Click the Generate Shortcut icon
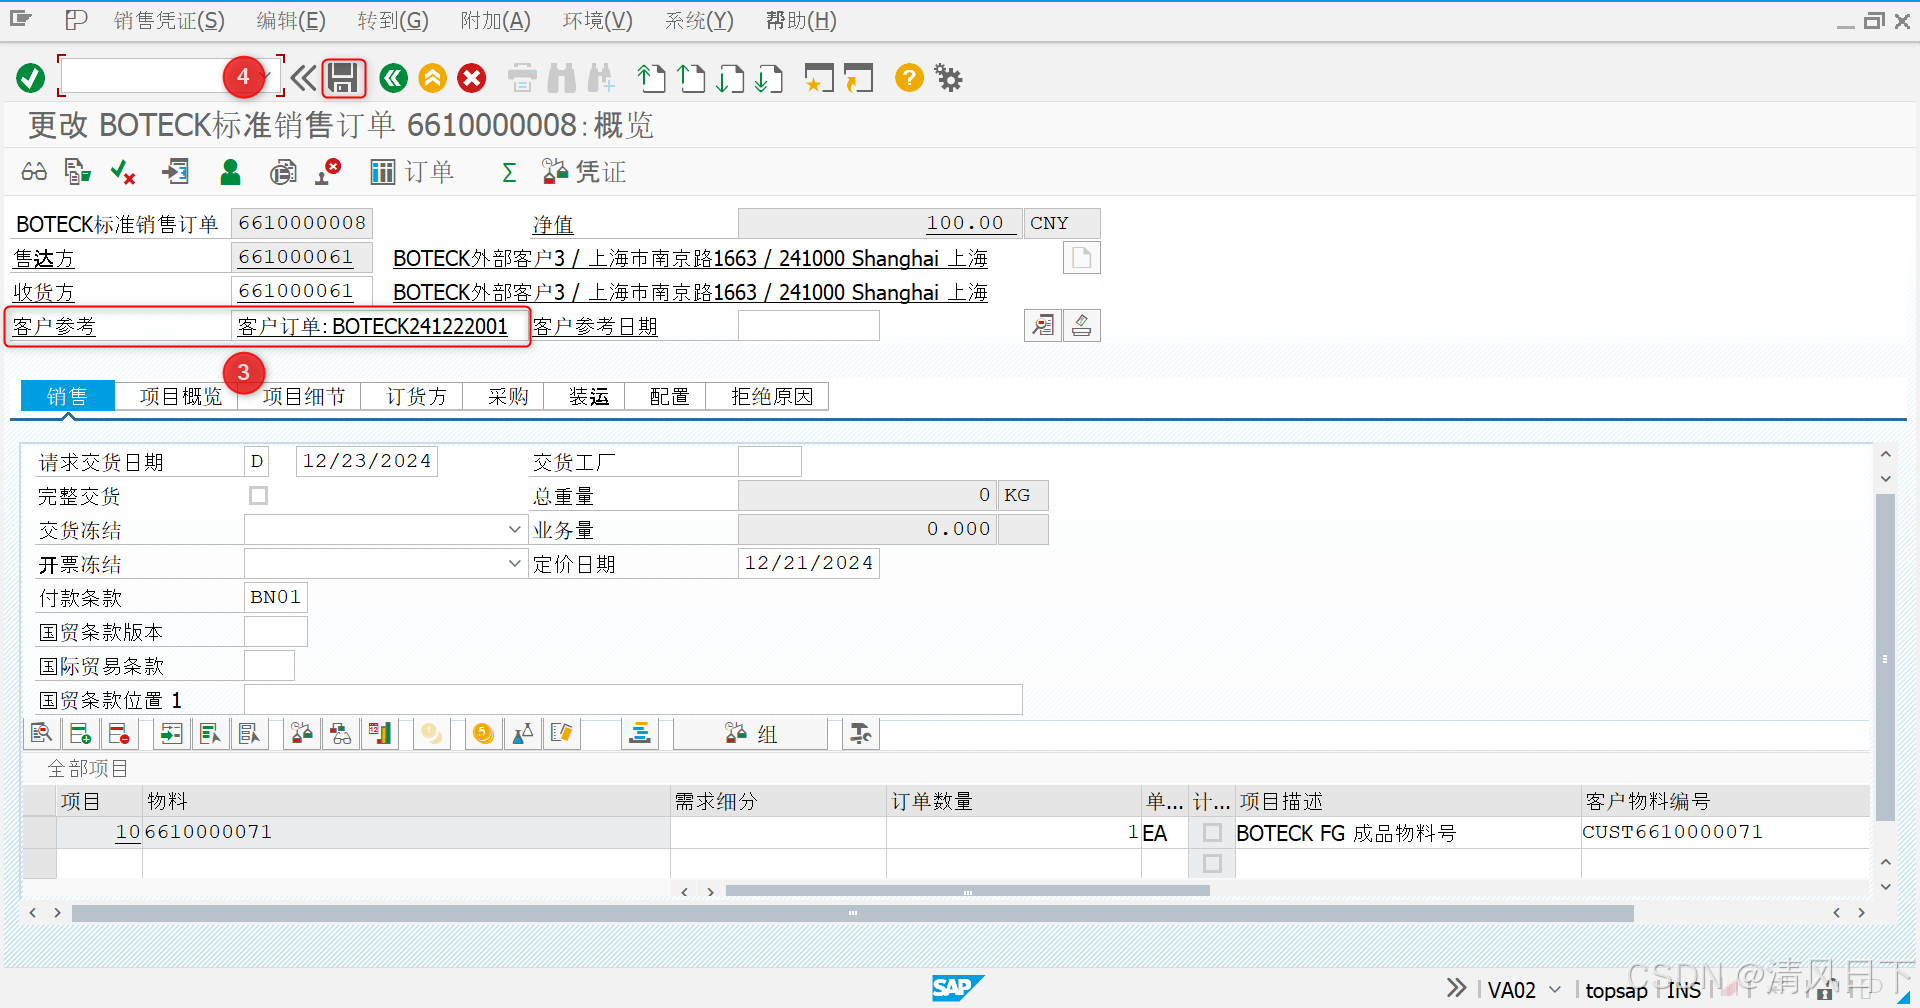This screenshot has height=1008, width=1920. pos(858,78)
